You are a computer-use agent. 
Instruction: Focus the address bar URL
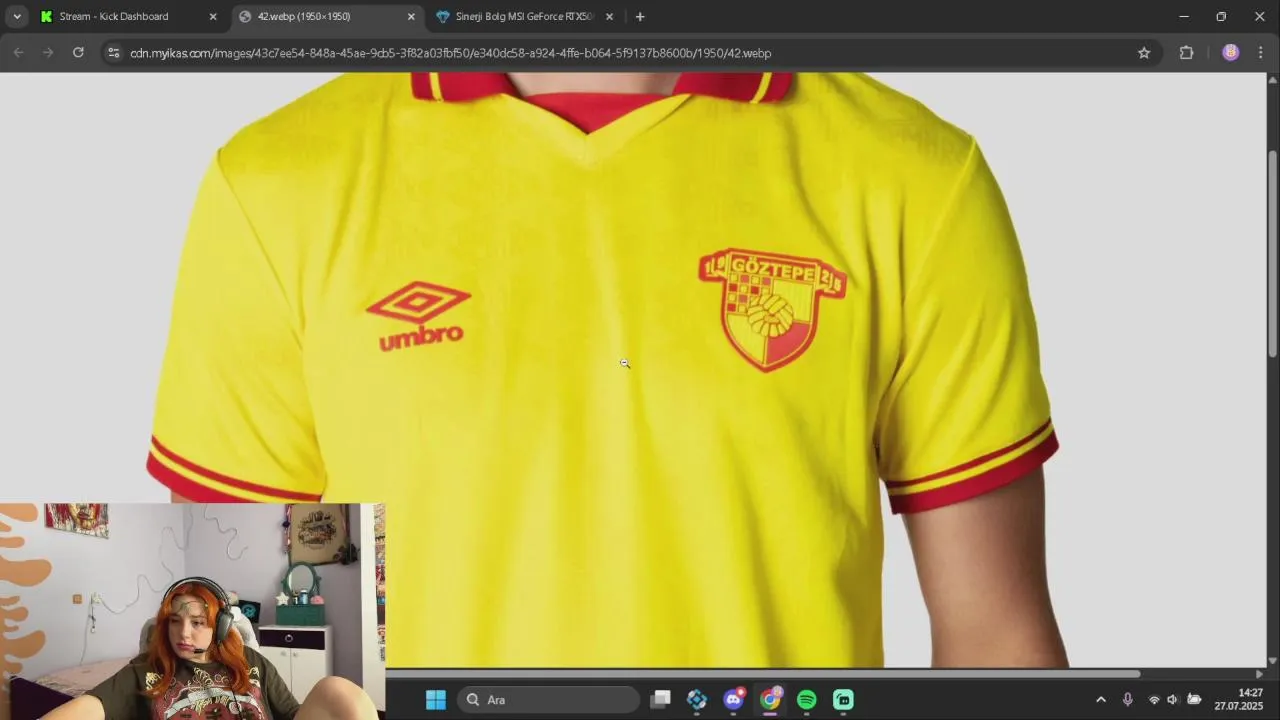(x=450, y=53)
